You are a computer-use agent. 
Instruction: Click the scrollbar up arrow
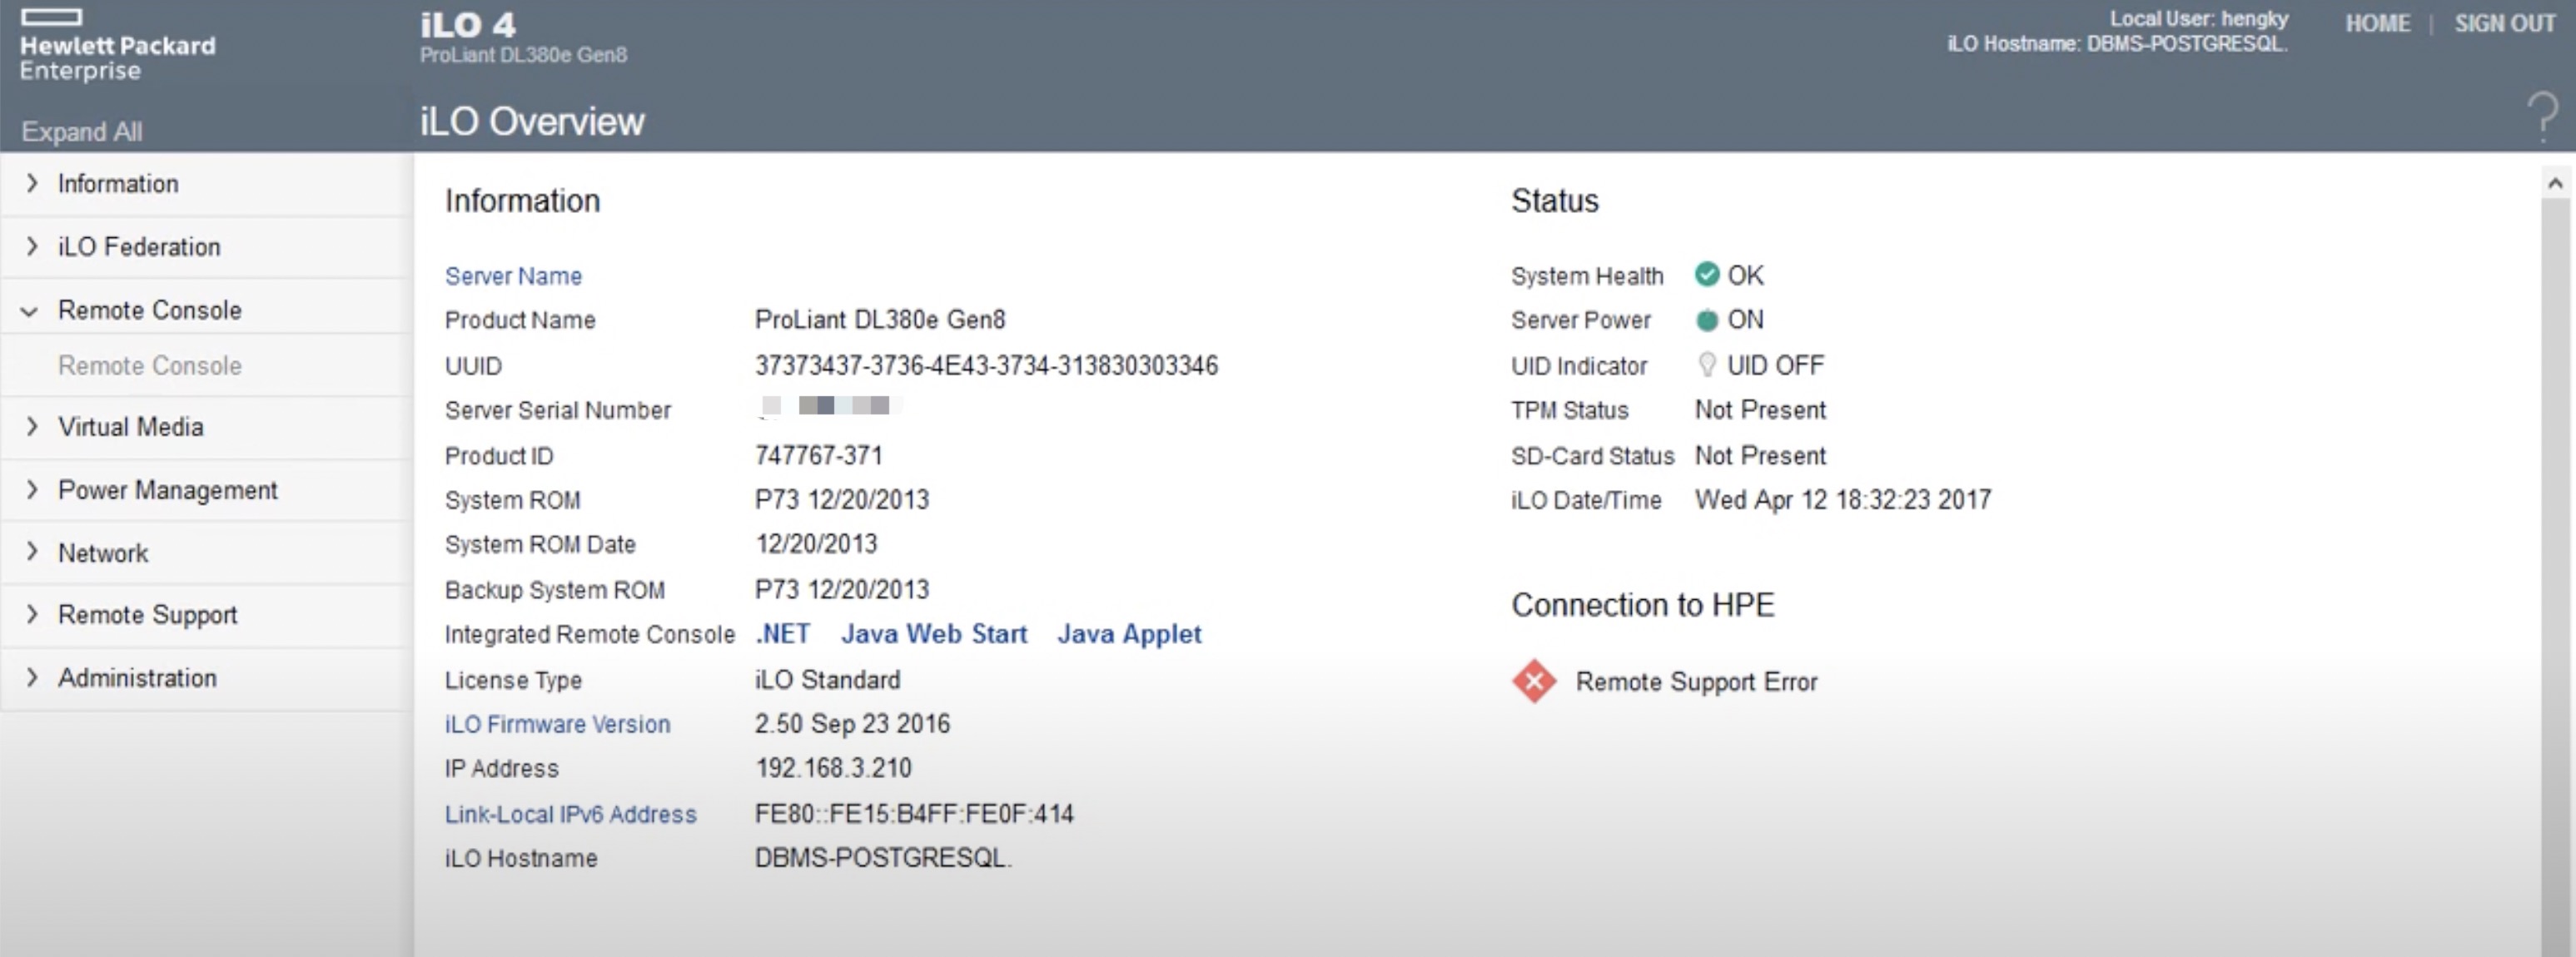(2555, 183)
